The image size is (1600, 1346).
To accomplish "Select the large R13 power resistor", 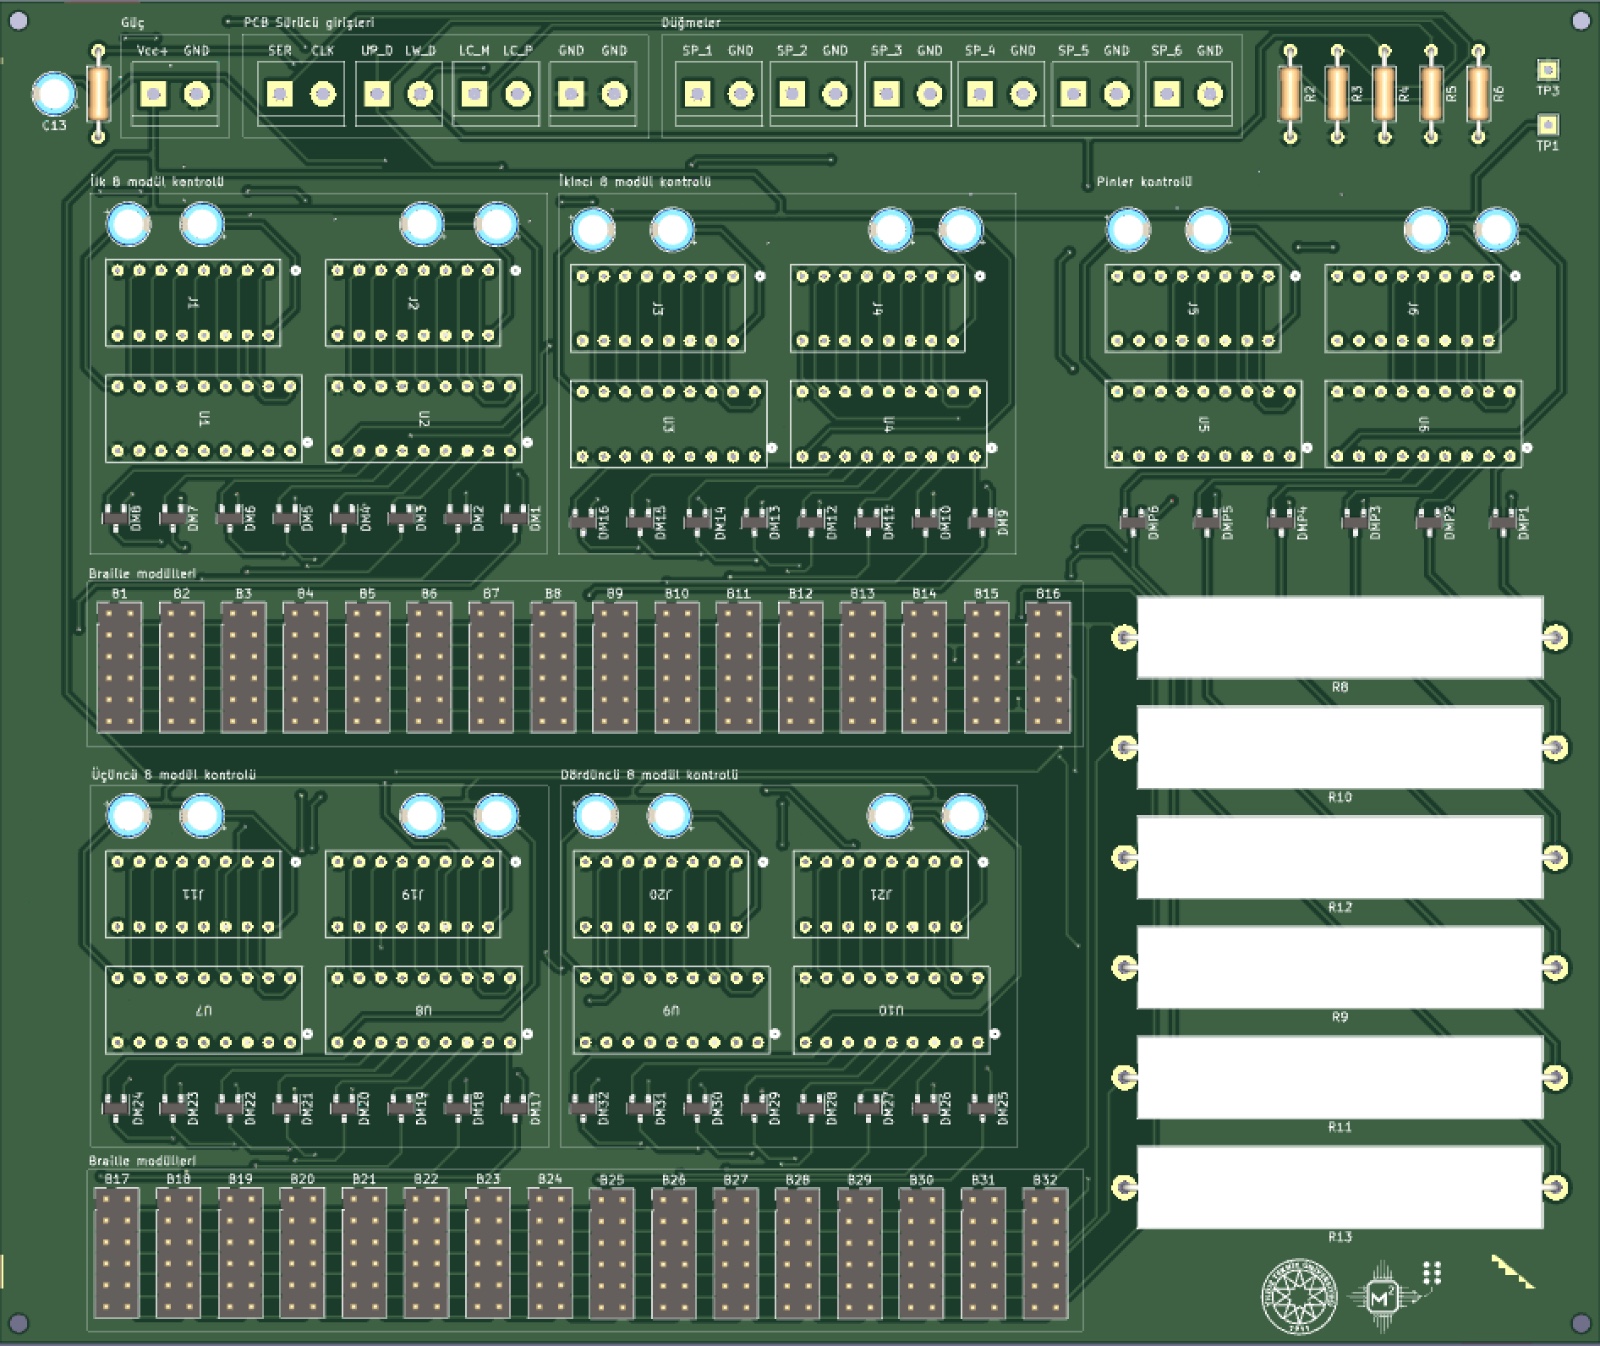I will [x=1339, y=1187].
